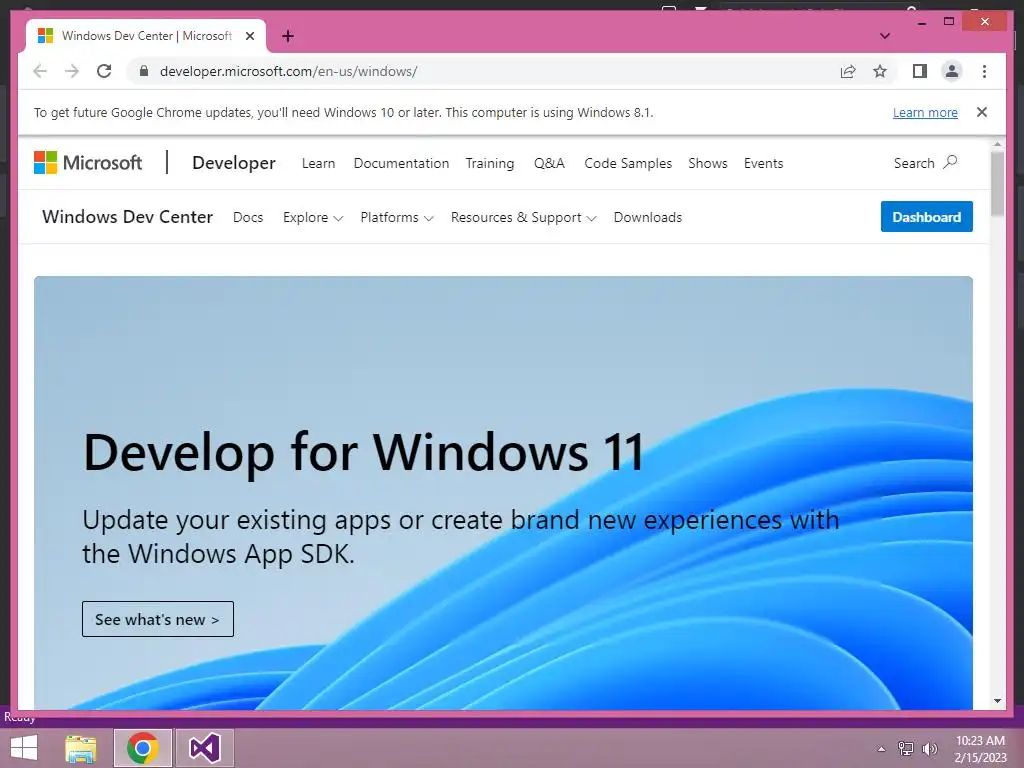Open the Training page

click(x=490, y=163)
